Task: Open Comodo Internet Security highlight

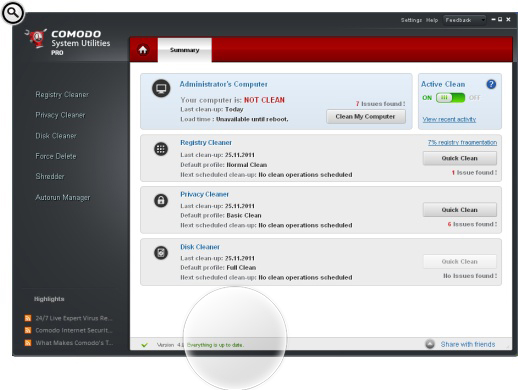Action: pos(74,330)
